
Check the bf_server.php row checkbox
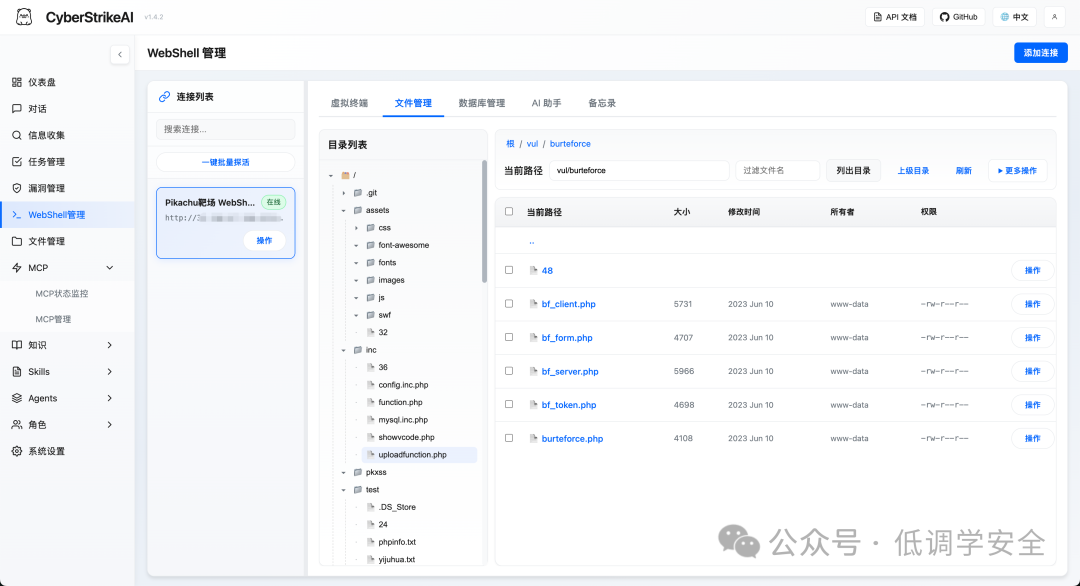click(x=509, y=370)
